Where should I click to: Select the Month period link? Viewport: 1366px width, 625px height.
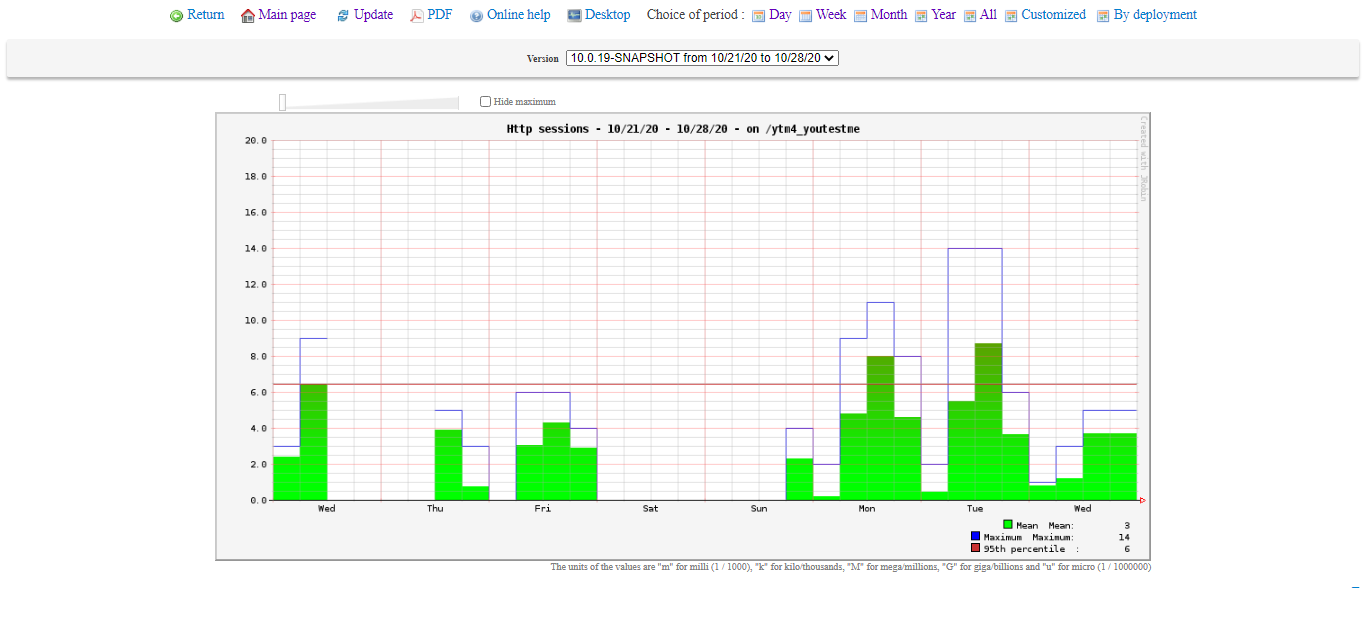click(888, 15)
